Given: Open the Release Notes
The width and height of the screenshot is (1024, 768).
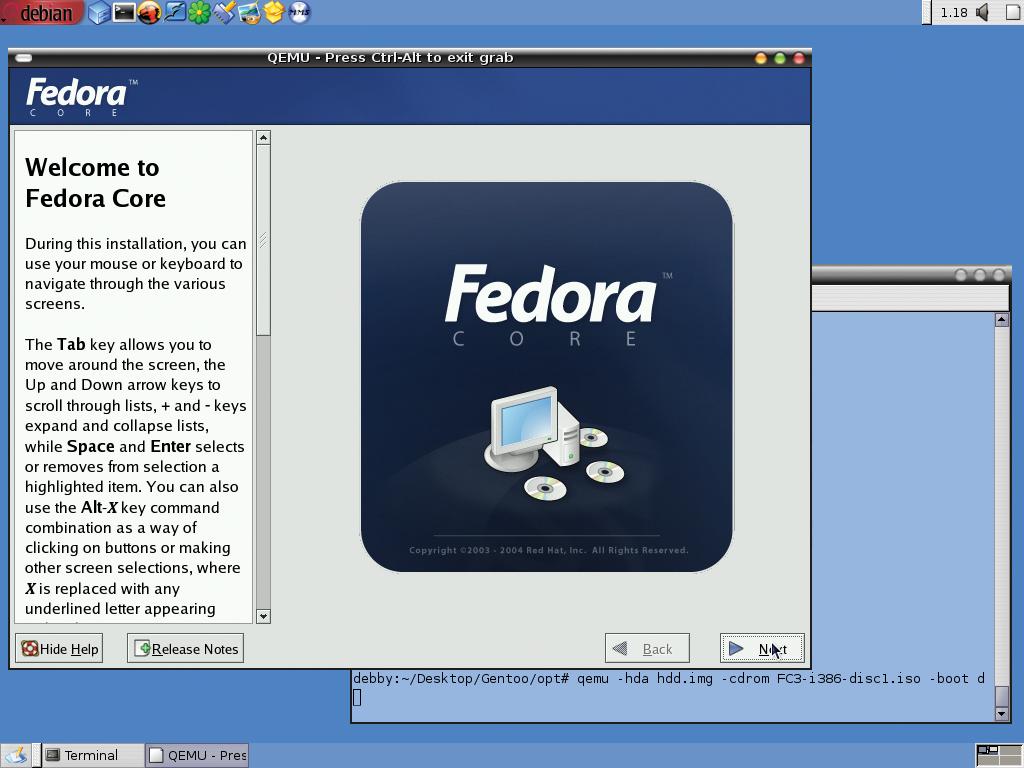Looking at the screenshot, I should (185, 648).
